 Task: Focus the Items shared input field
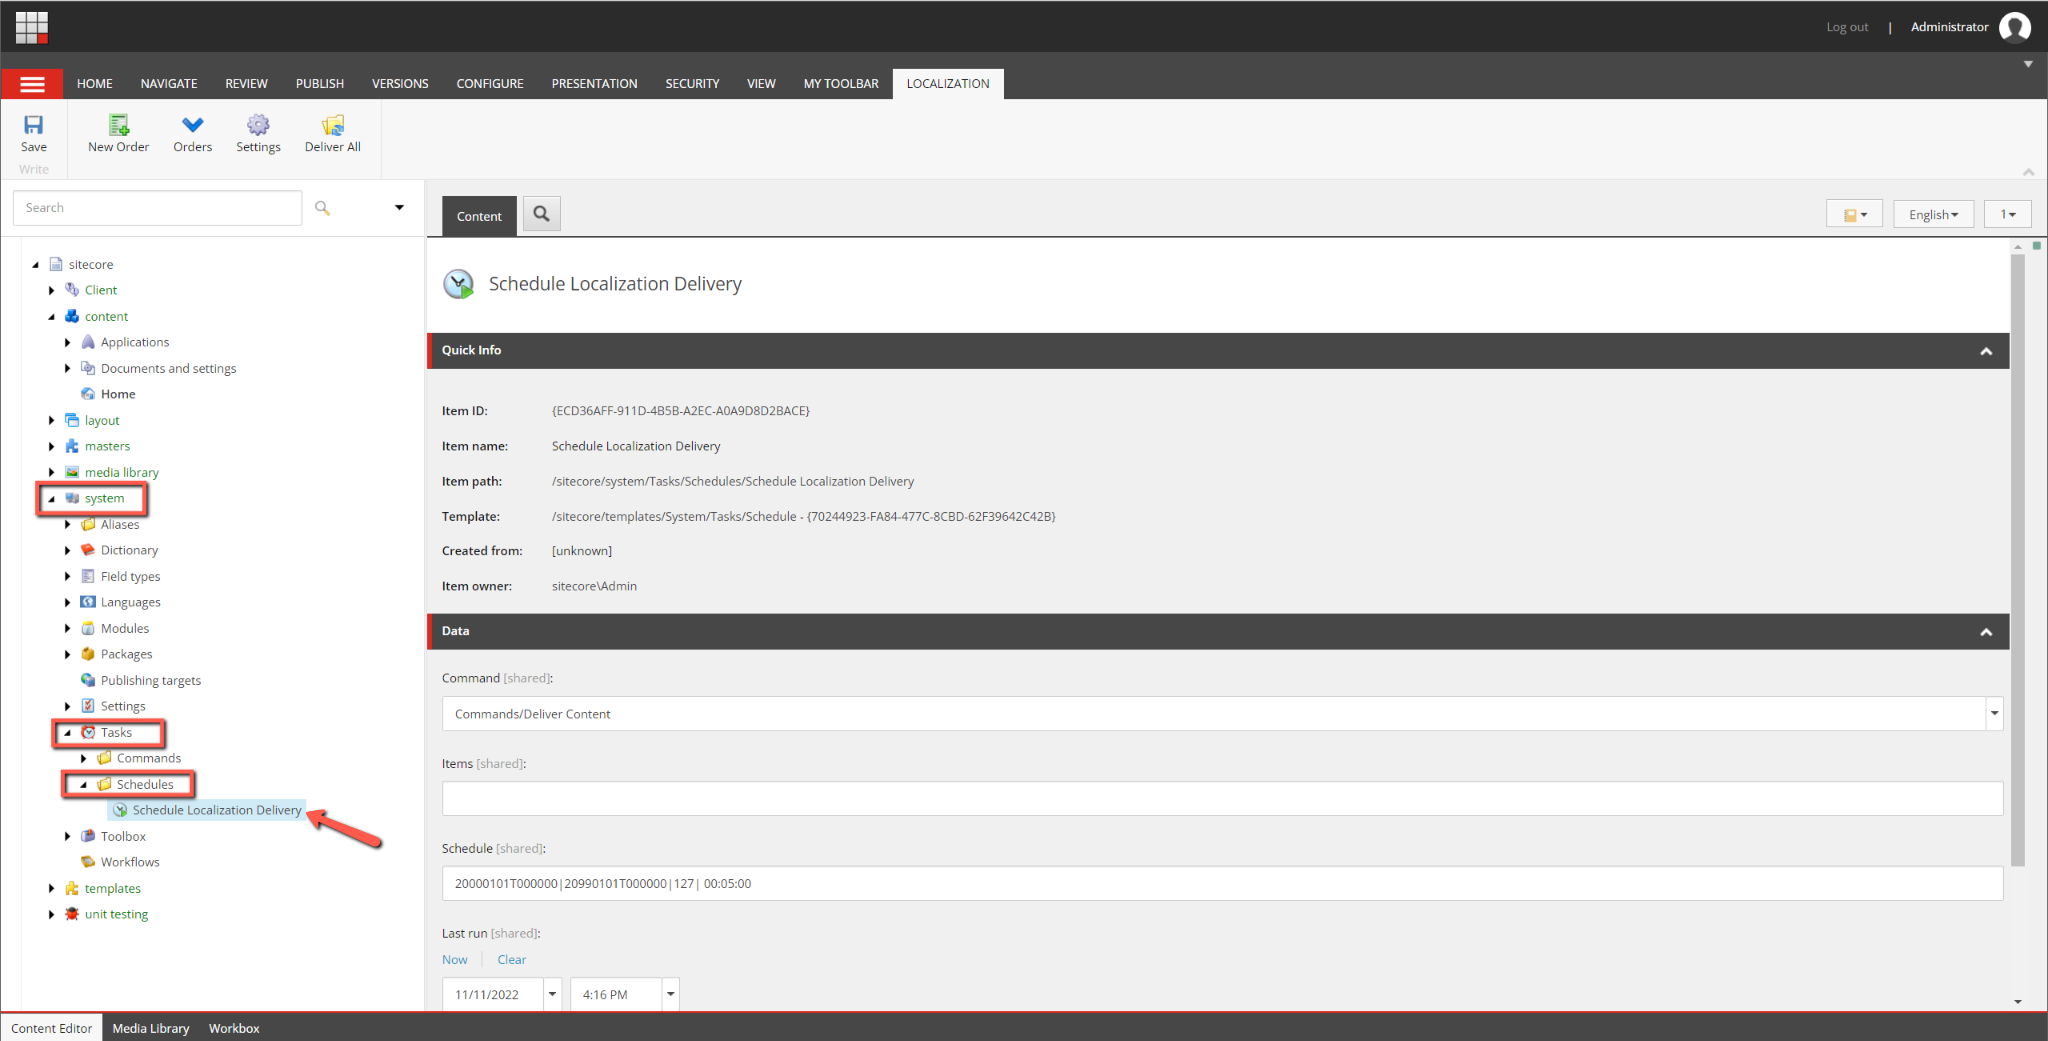(1222, 798)
